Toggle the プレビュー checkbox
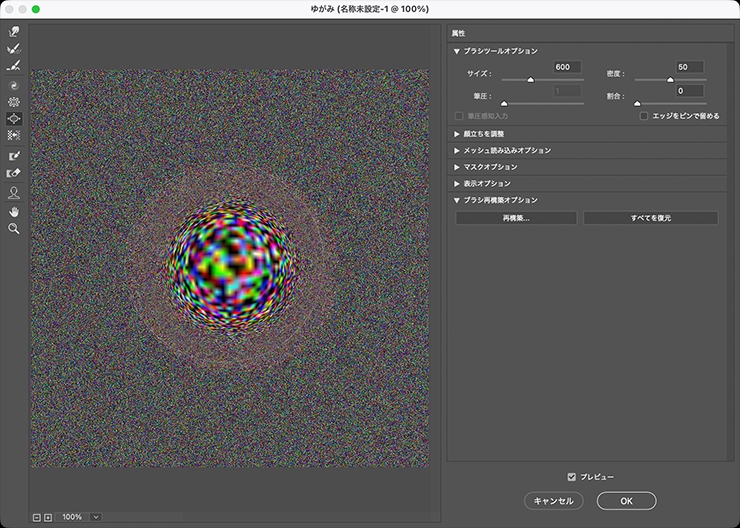The height and width of the screenshot is (528, 740). click(x=572, y=477)
